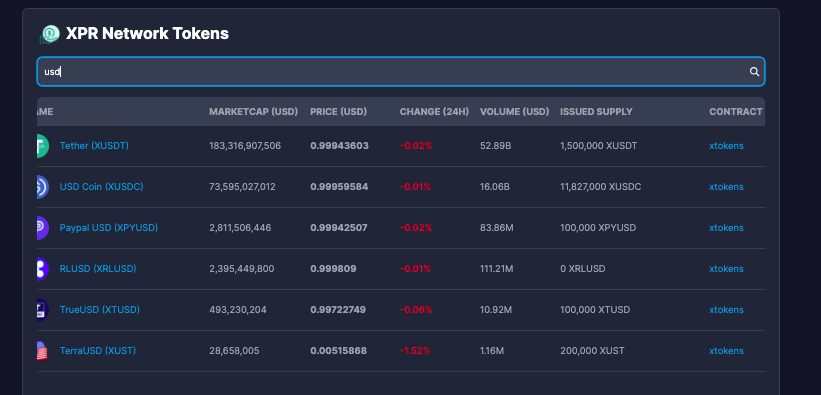Screen dimensions: 821x395
Task: Click the TrueUSD token icon
Action: 43,310
